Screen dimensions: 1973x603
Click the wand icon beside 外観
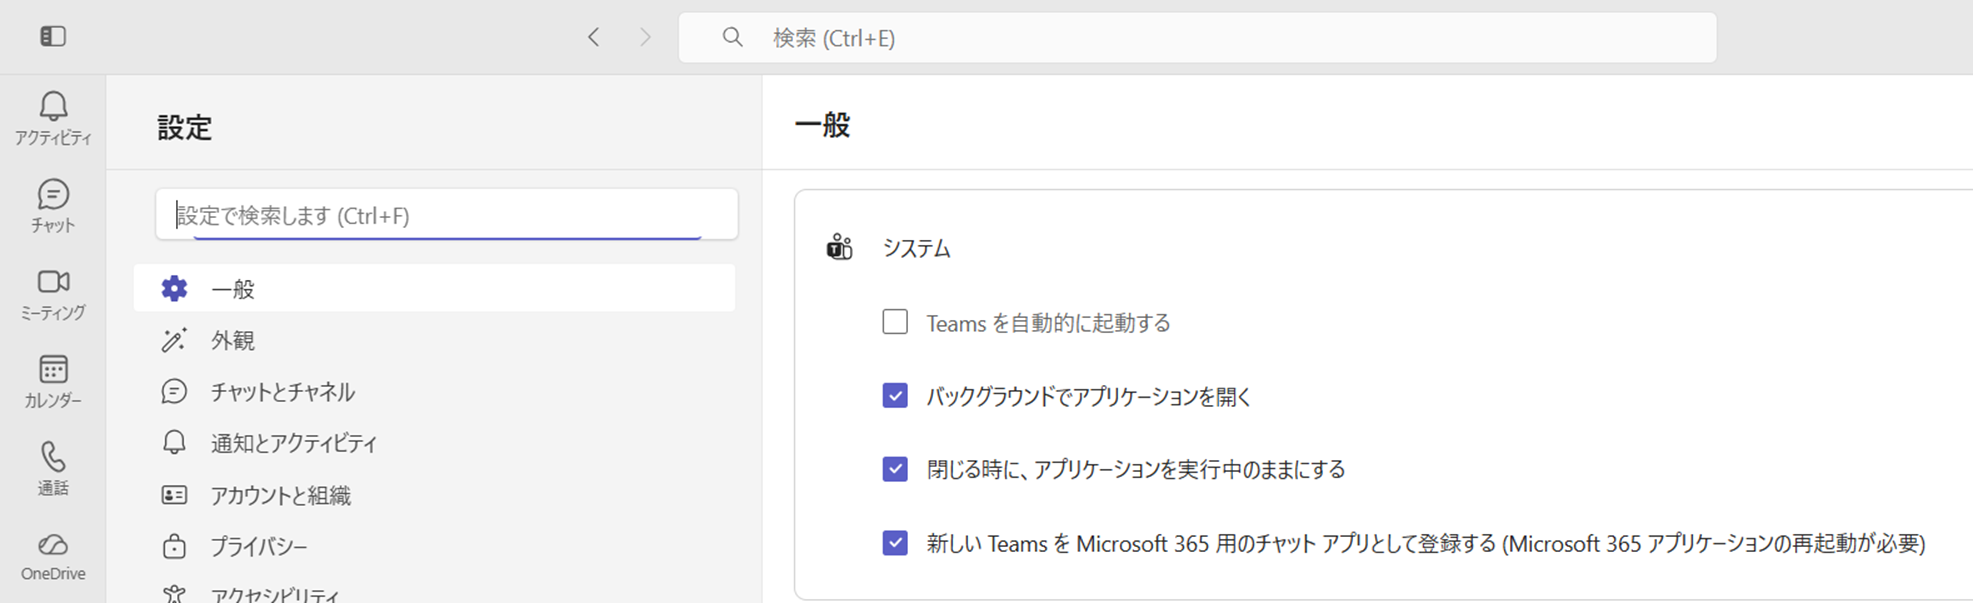pos(174,340)
